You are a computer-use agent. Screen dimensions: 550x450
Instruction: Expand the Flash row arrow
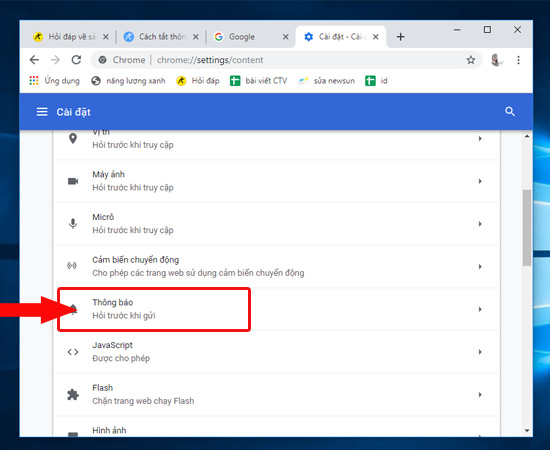click(x=480, y=395)
